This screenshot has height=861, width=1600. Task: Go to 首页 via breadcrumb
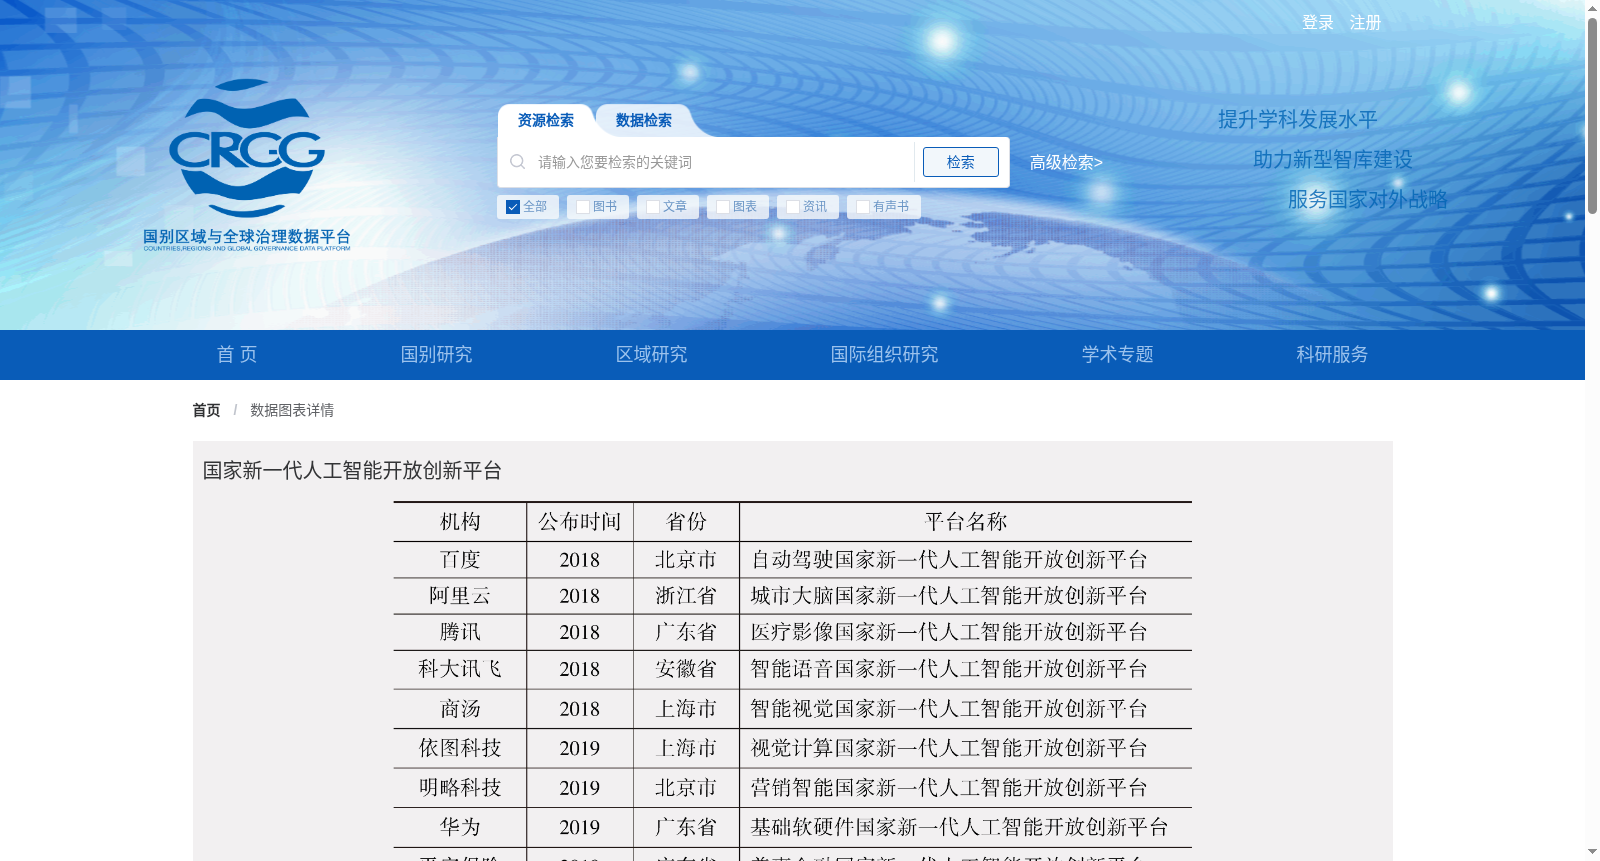(206, 410)
